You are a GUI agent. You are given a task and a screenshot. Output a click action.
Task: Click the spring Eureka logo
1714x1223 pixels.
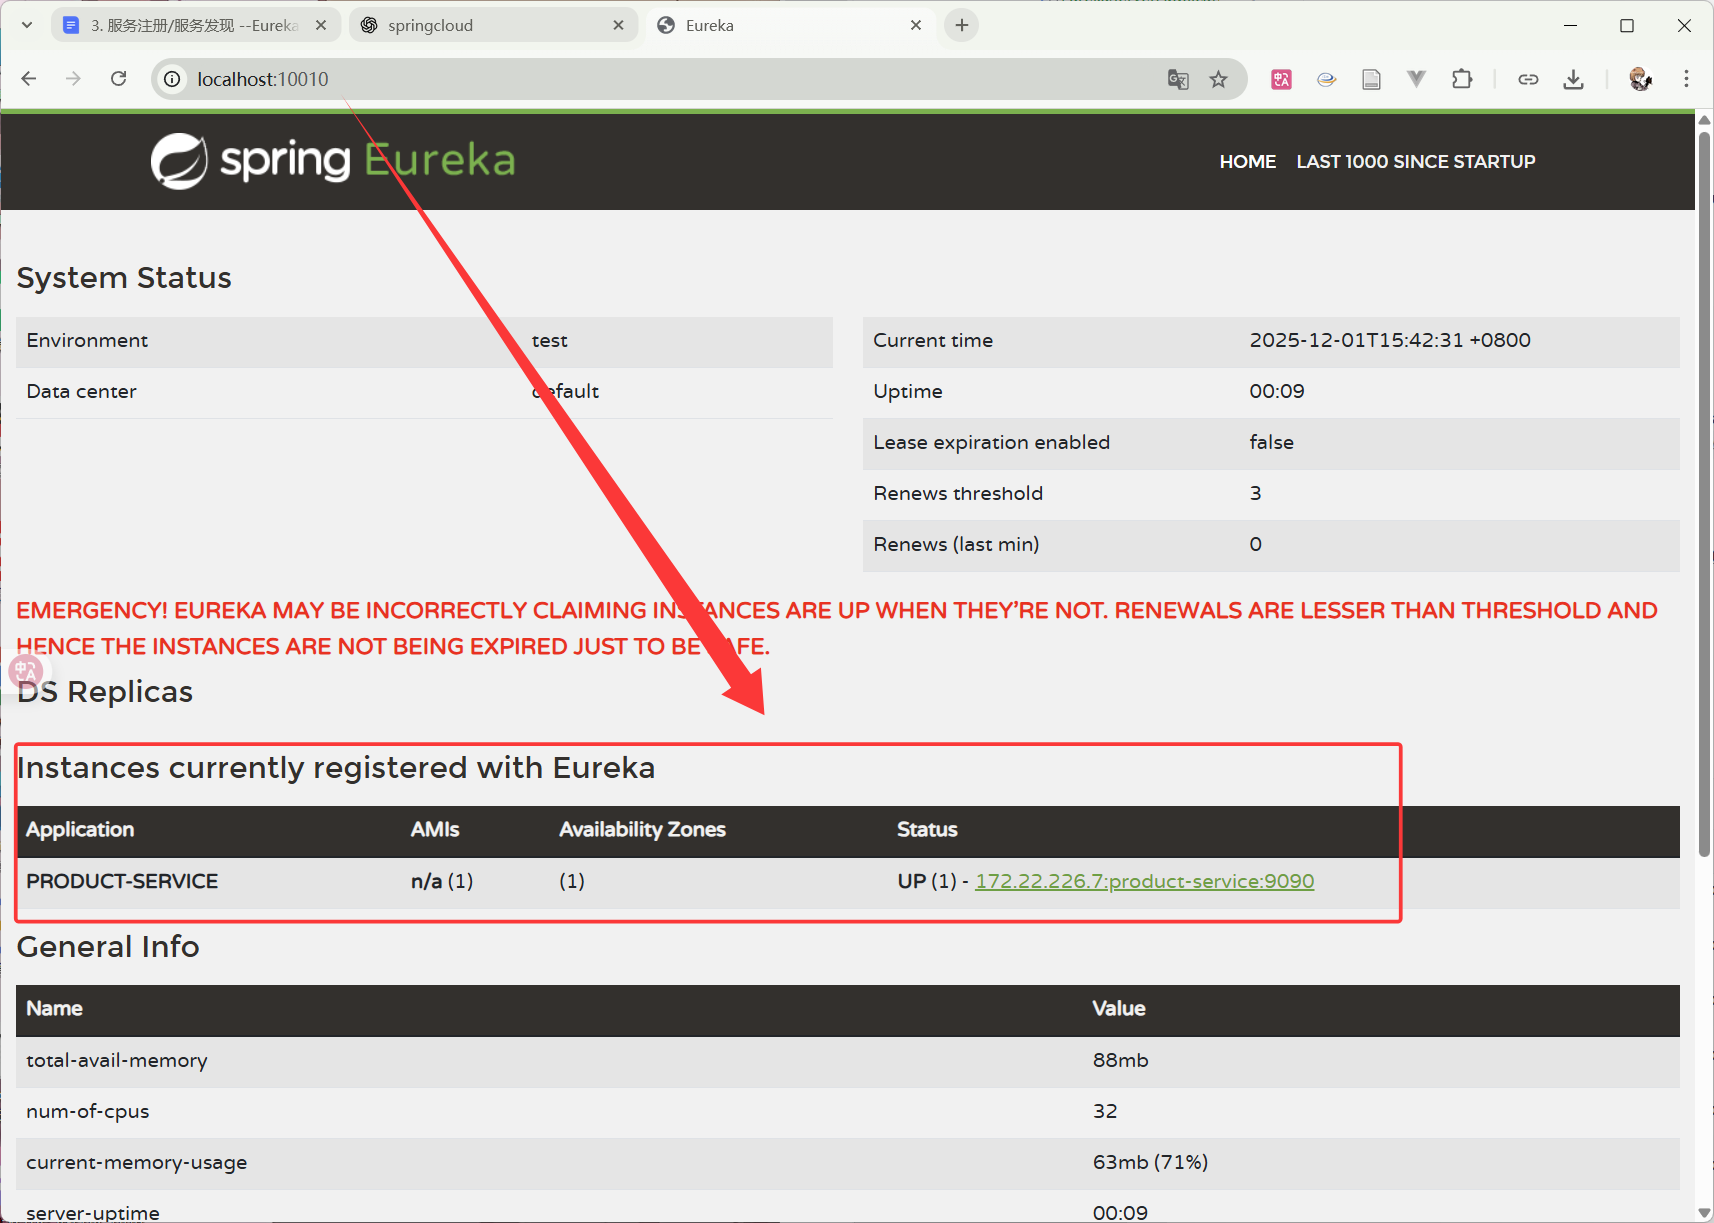click(333, 161)
